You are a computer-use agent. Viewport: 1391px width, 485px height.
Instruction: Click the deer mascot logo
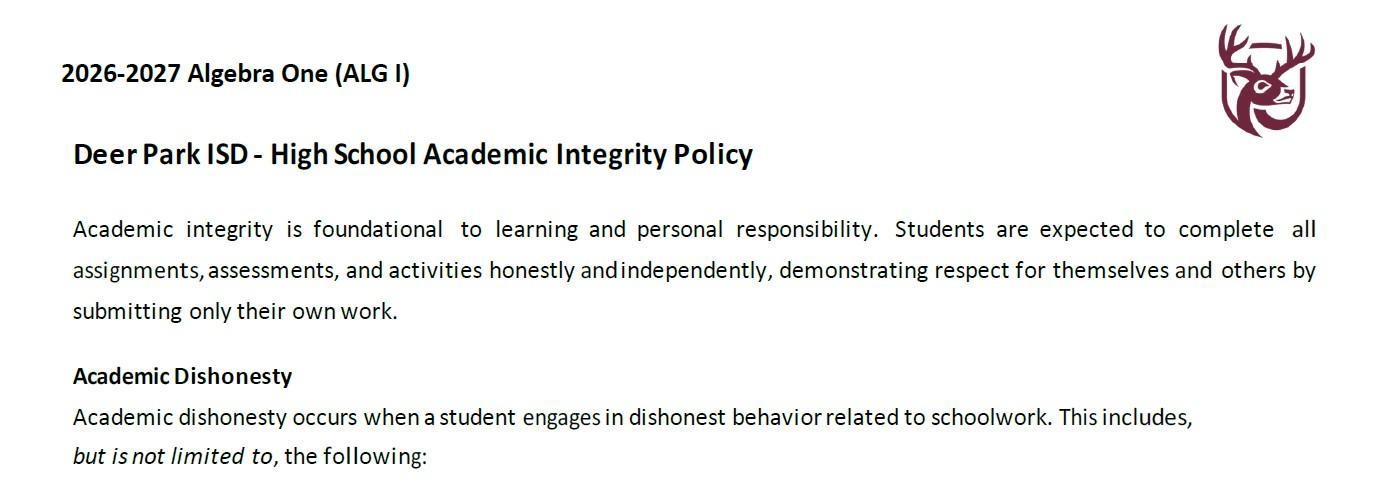tap(1266, 80)
